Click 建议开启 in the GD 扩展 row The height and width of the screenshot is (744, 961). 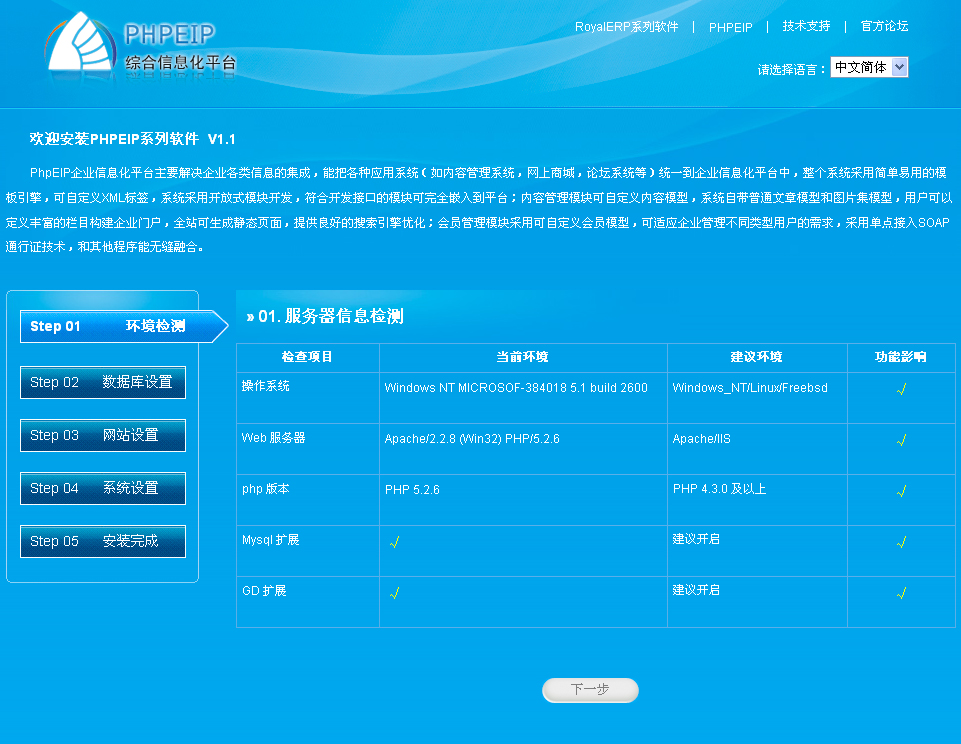[696, 590]
